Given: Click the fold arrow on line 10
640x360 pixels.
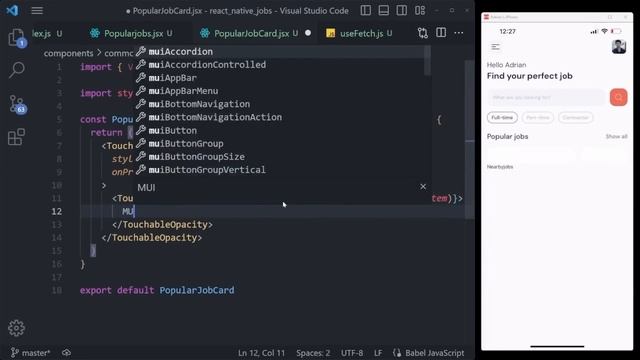Looking at the screenshot, I should tap(104, 185).
